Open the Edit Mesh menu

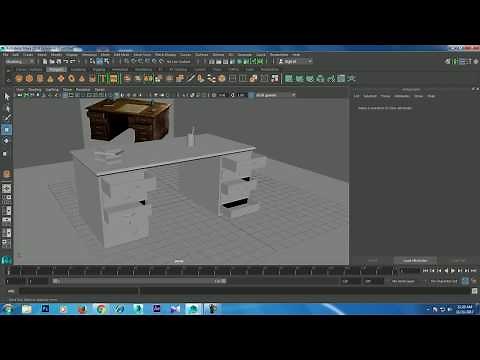click(122, 54)
